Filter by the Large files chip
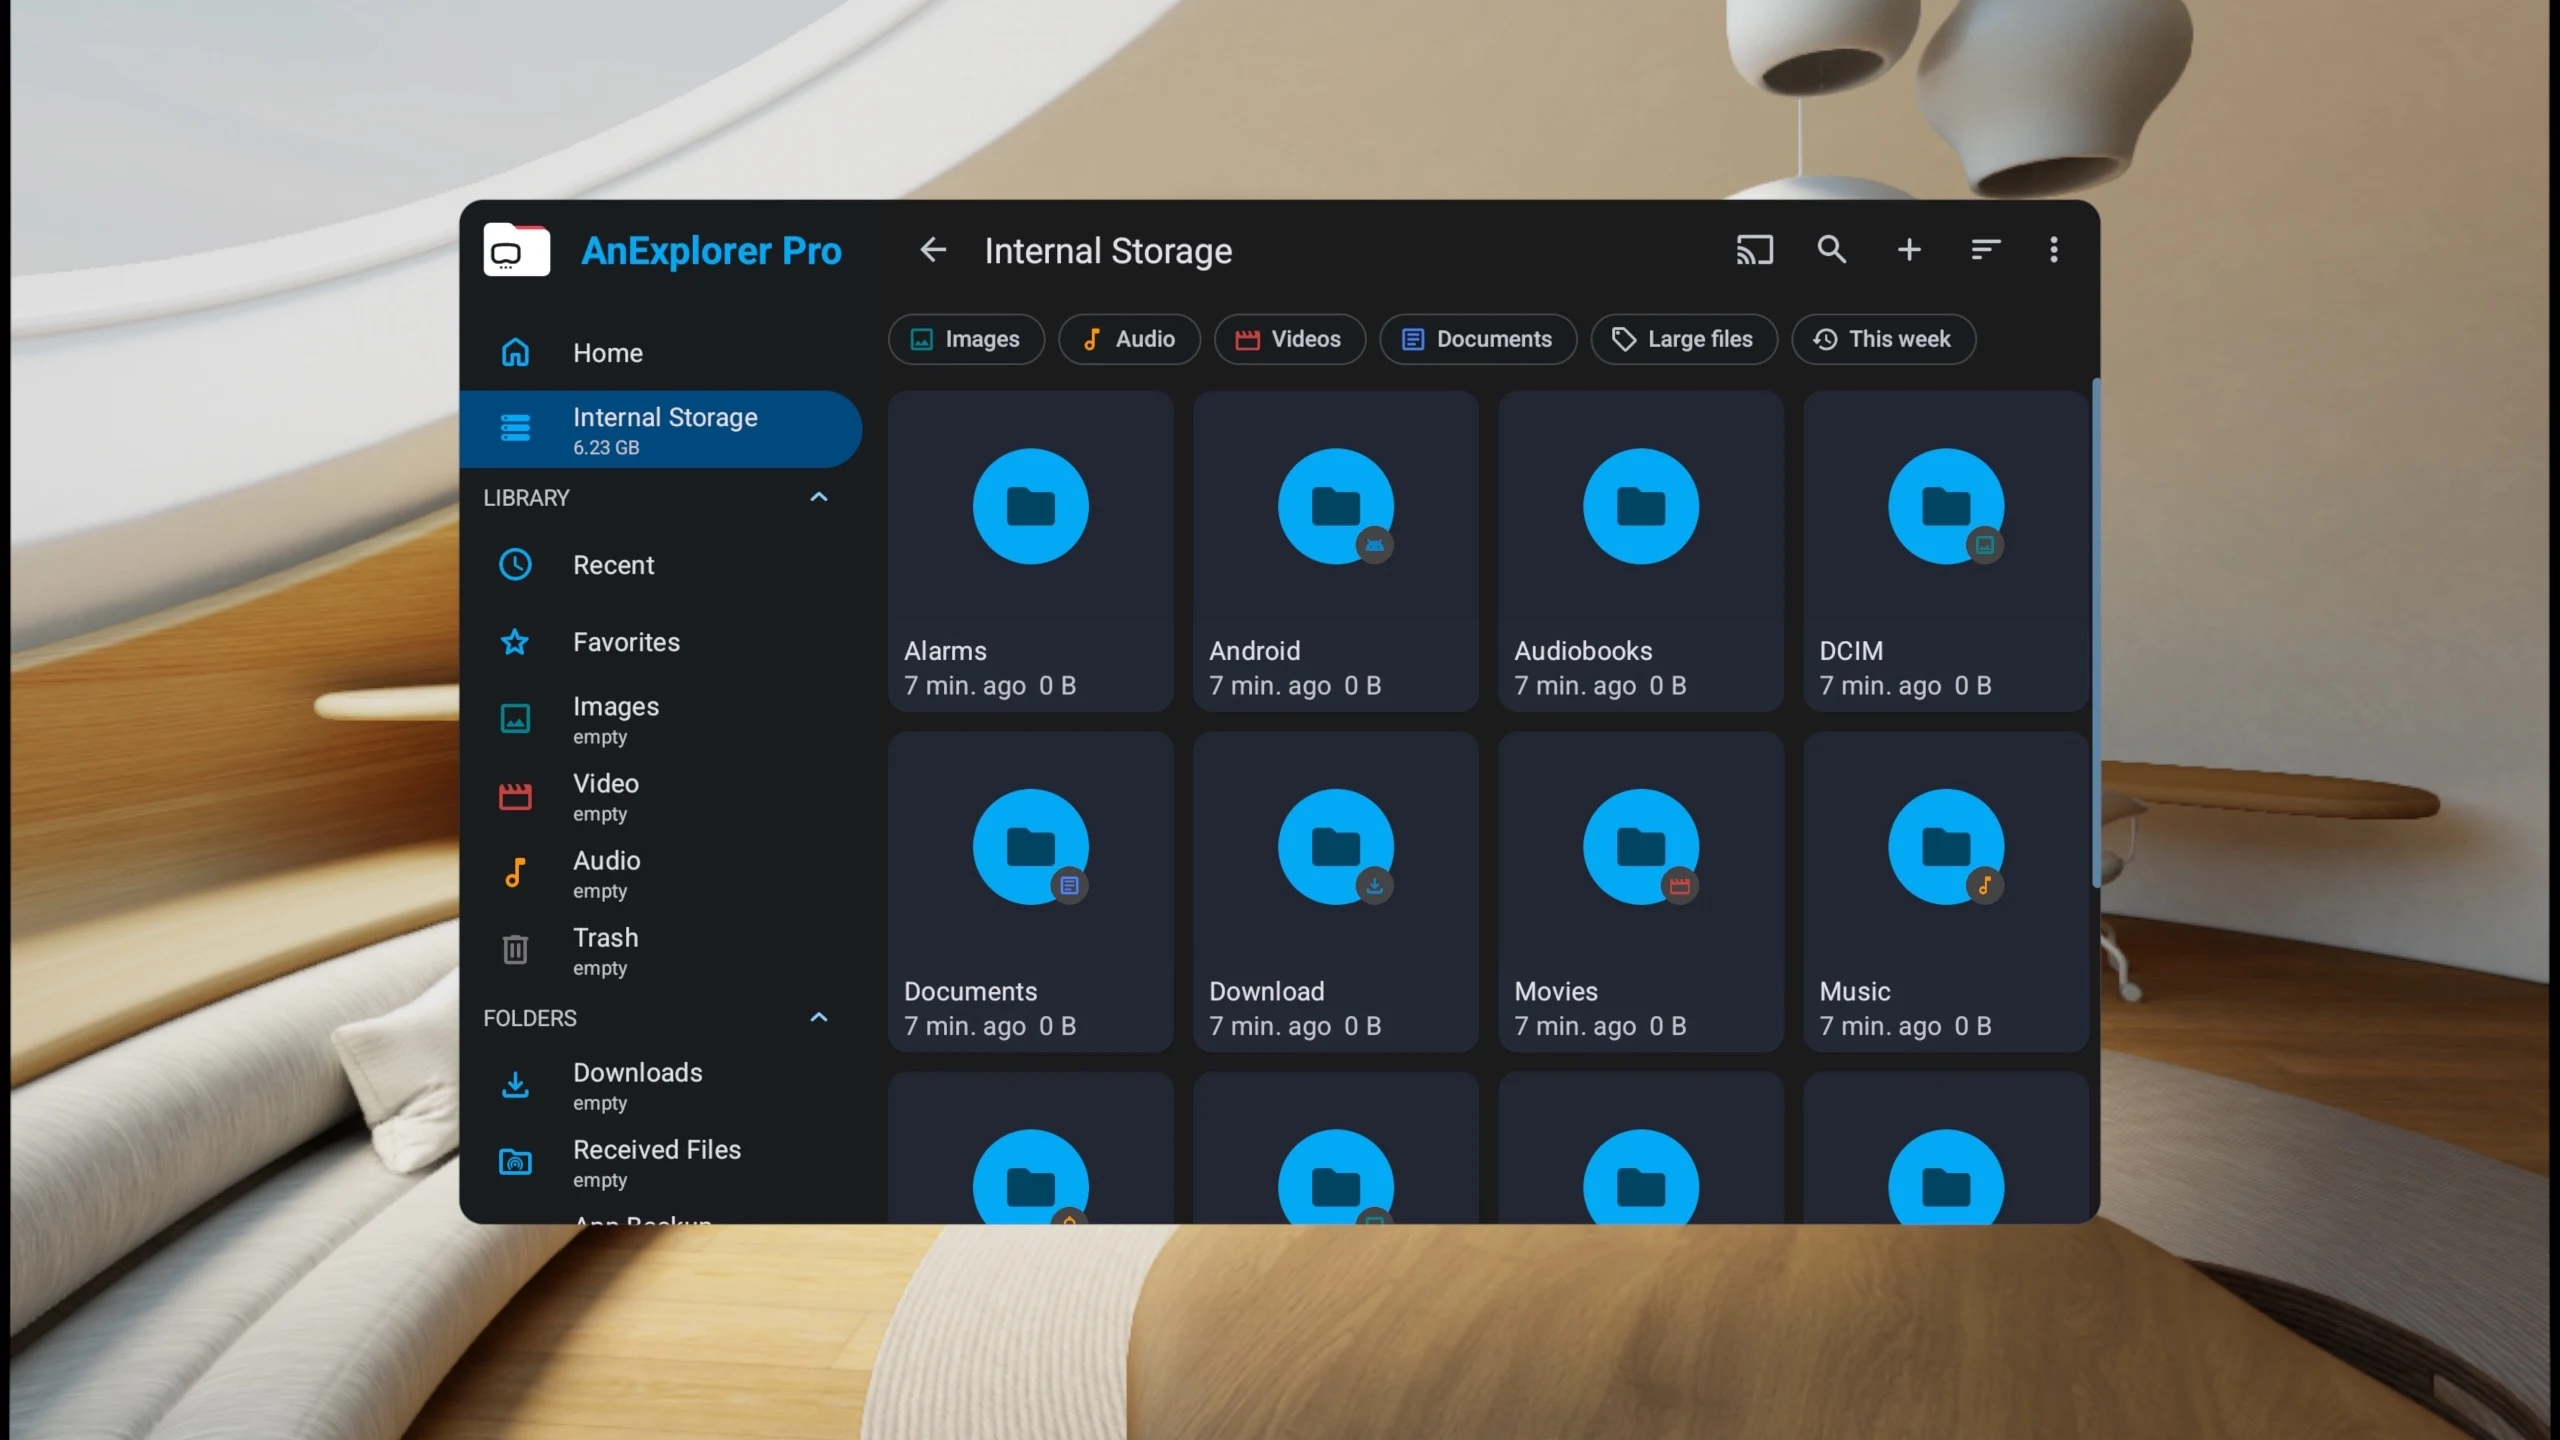2560x1440 pixels. 1683,340
